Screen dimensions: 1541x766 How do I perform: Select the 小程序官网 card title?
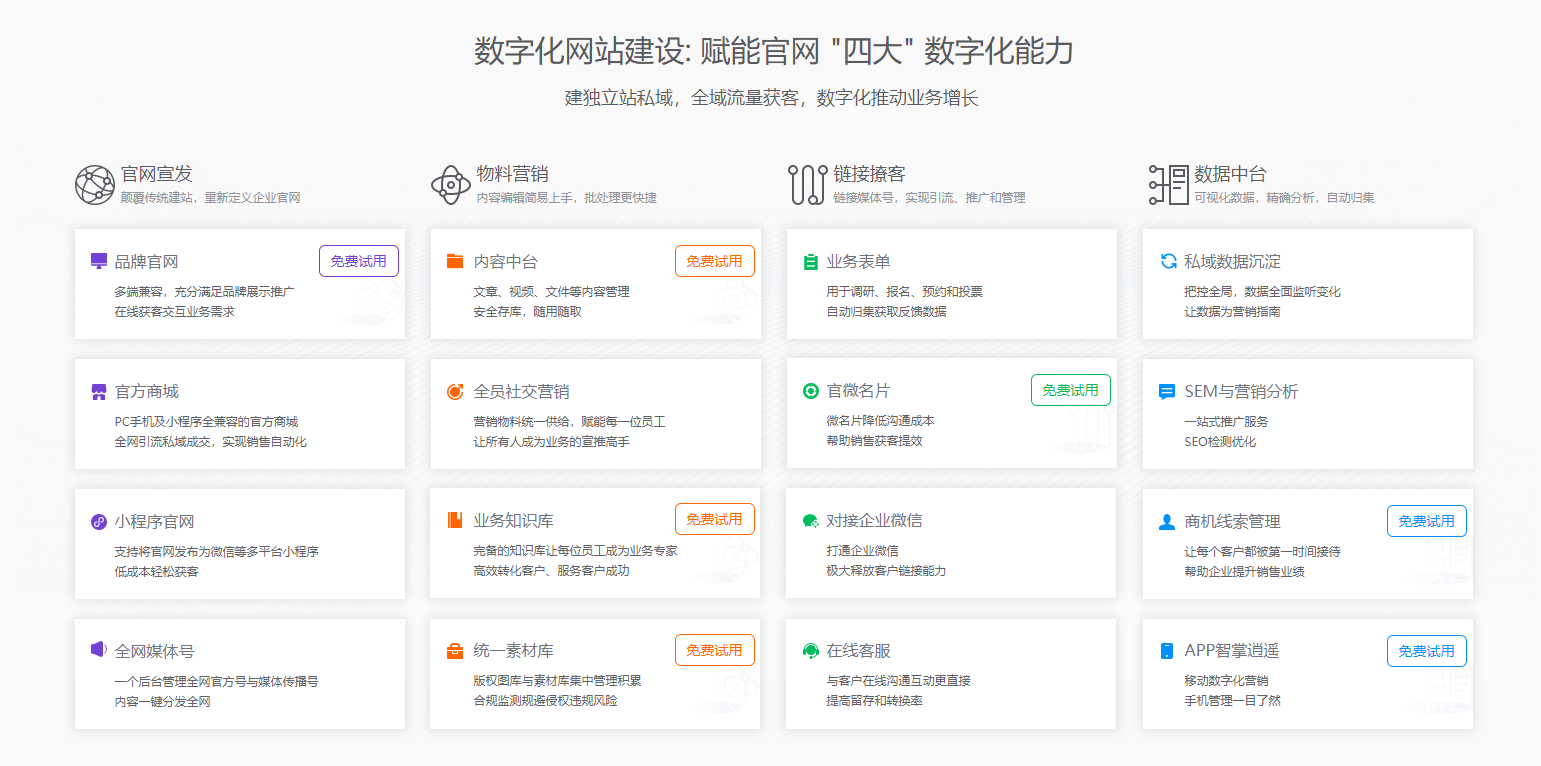point(154,521)
